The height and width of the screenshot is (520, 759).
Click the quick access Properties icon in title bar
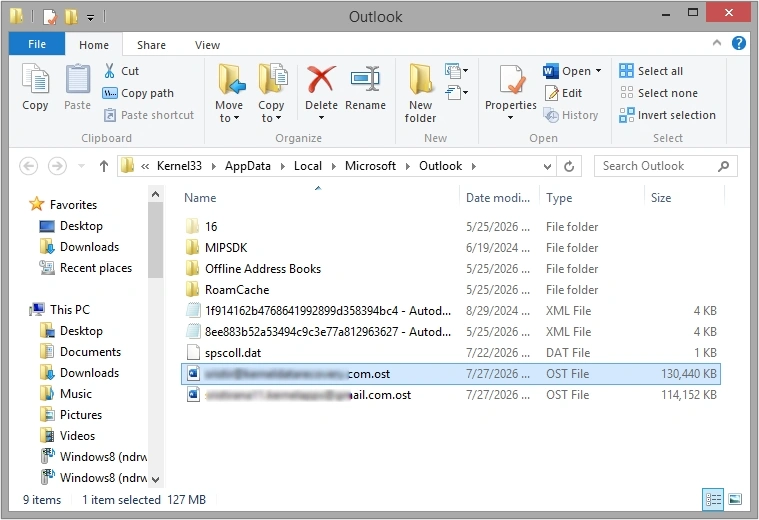pyautogui.click(x=50, y=17)
